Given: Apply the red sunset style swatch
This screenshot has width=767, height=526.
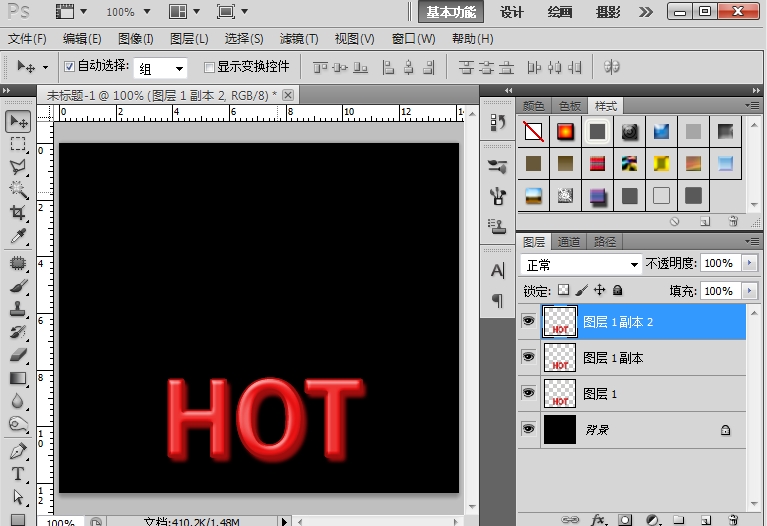Looking at the screenshot, I should 565,132.
